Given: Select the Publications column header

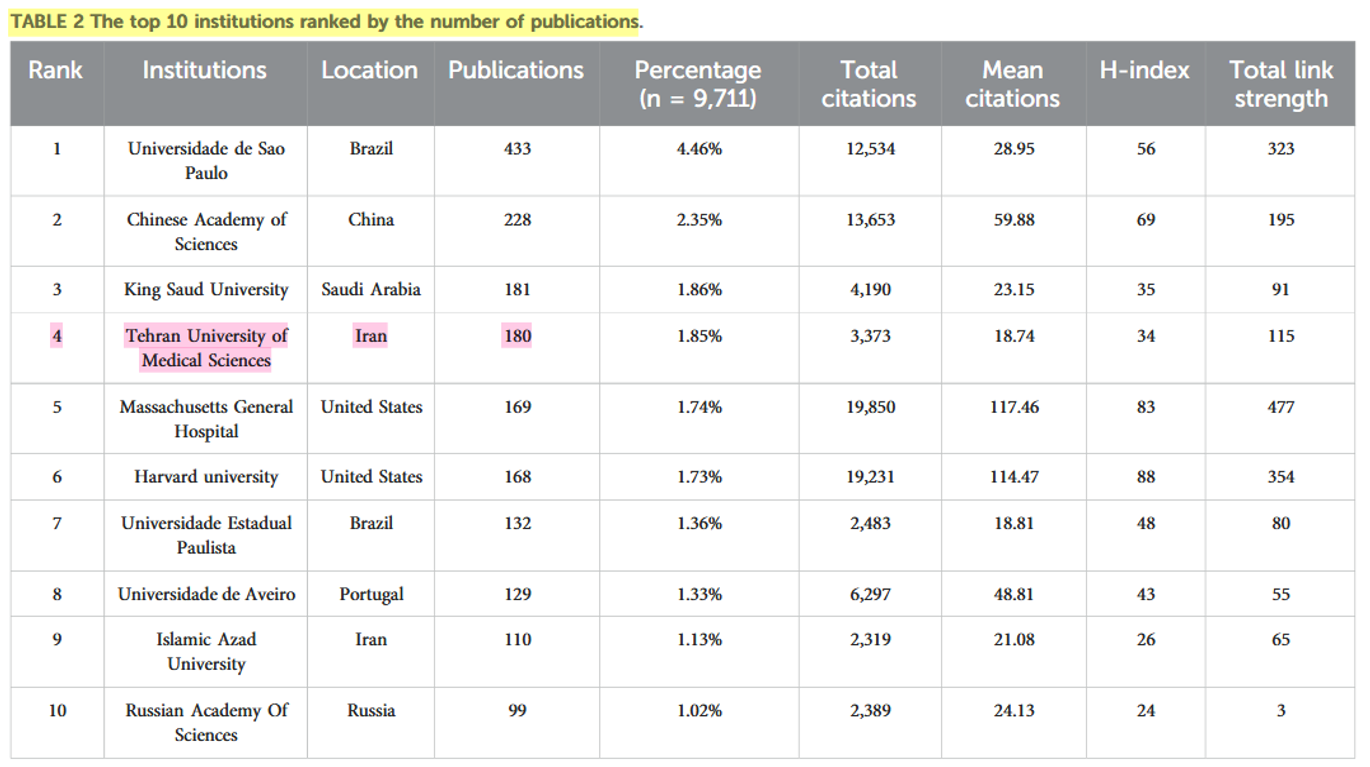Looking at the screenshot, I should click(x=516, y=70).
